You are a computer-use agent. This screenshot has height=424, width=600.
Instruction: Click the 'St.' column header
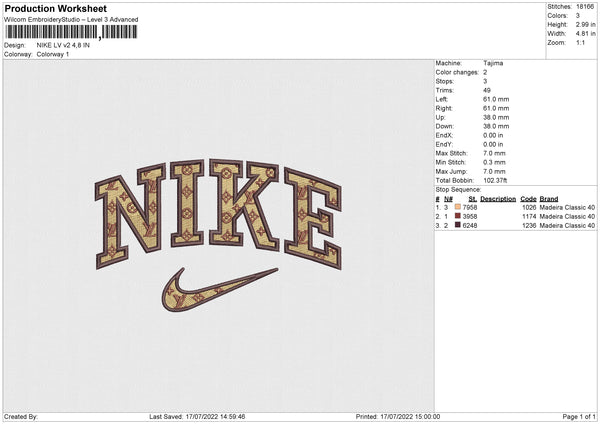[473, 199]
